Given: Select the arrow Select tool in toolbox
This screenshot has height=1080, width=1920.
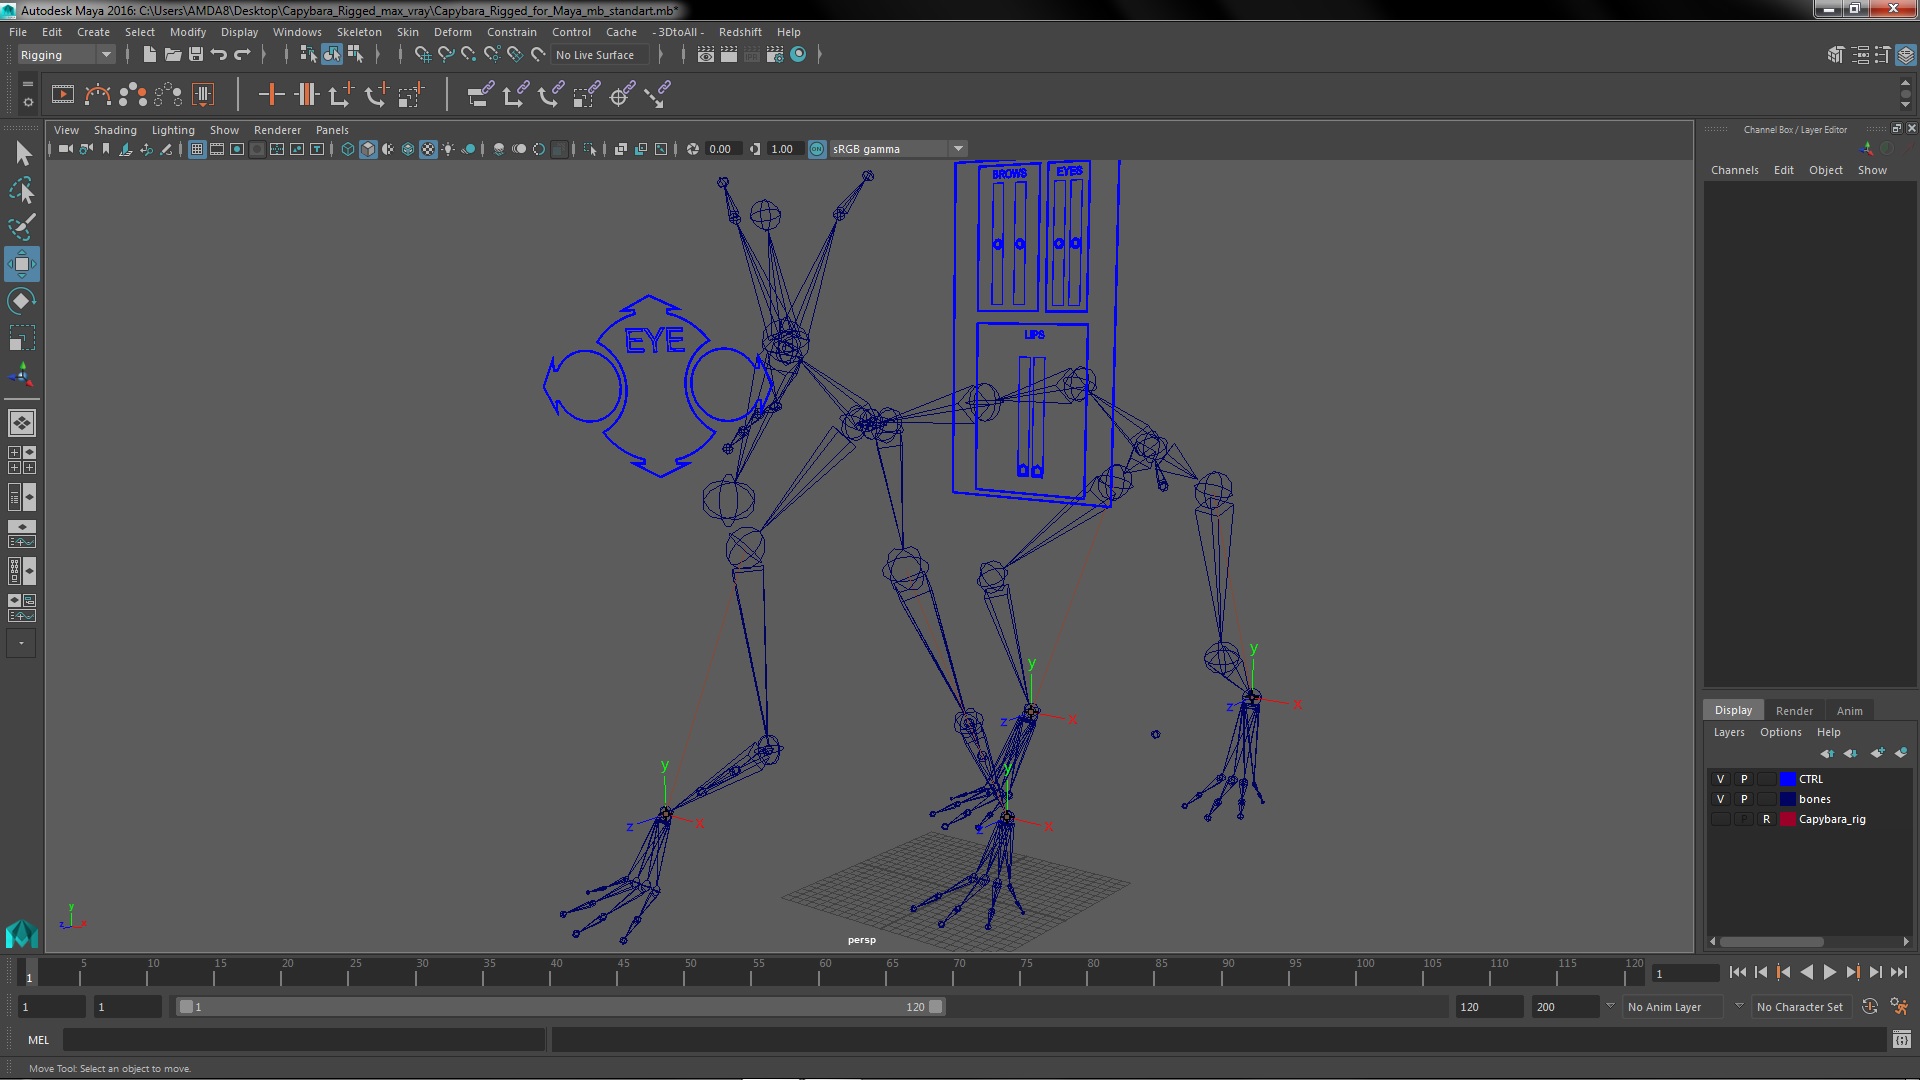Looking at the screenshot, I should [x=22, y=153].
